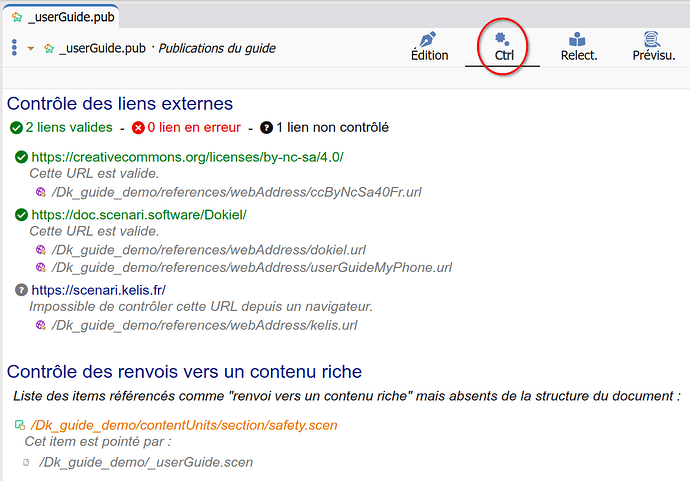Expand the small orange dropdown arrow

tap(31, 48)
